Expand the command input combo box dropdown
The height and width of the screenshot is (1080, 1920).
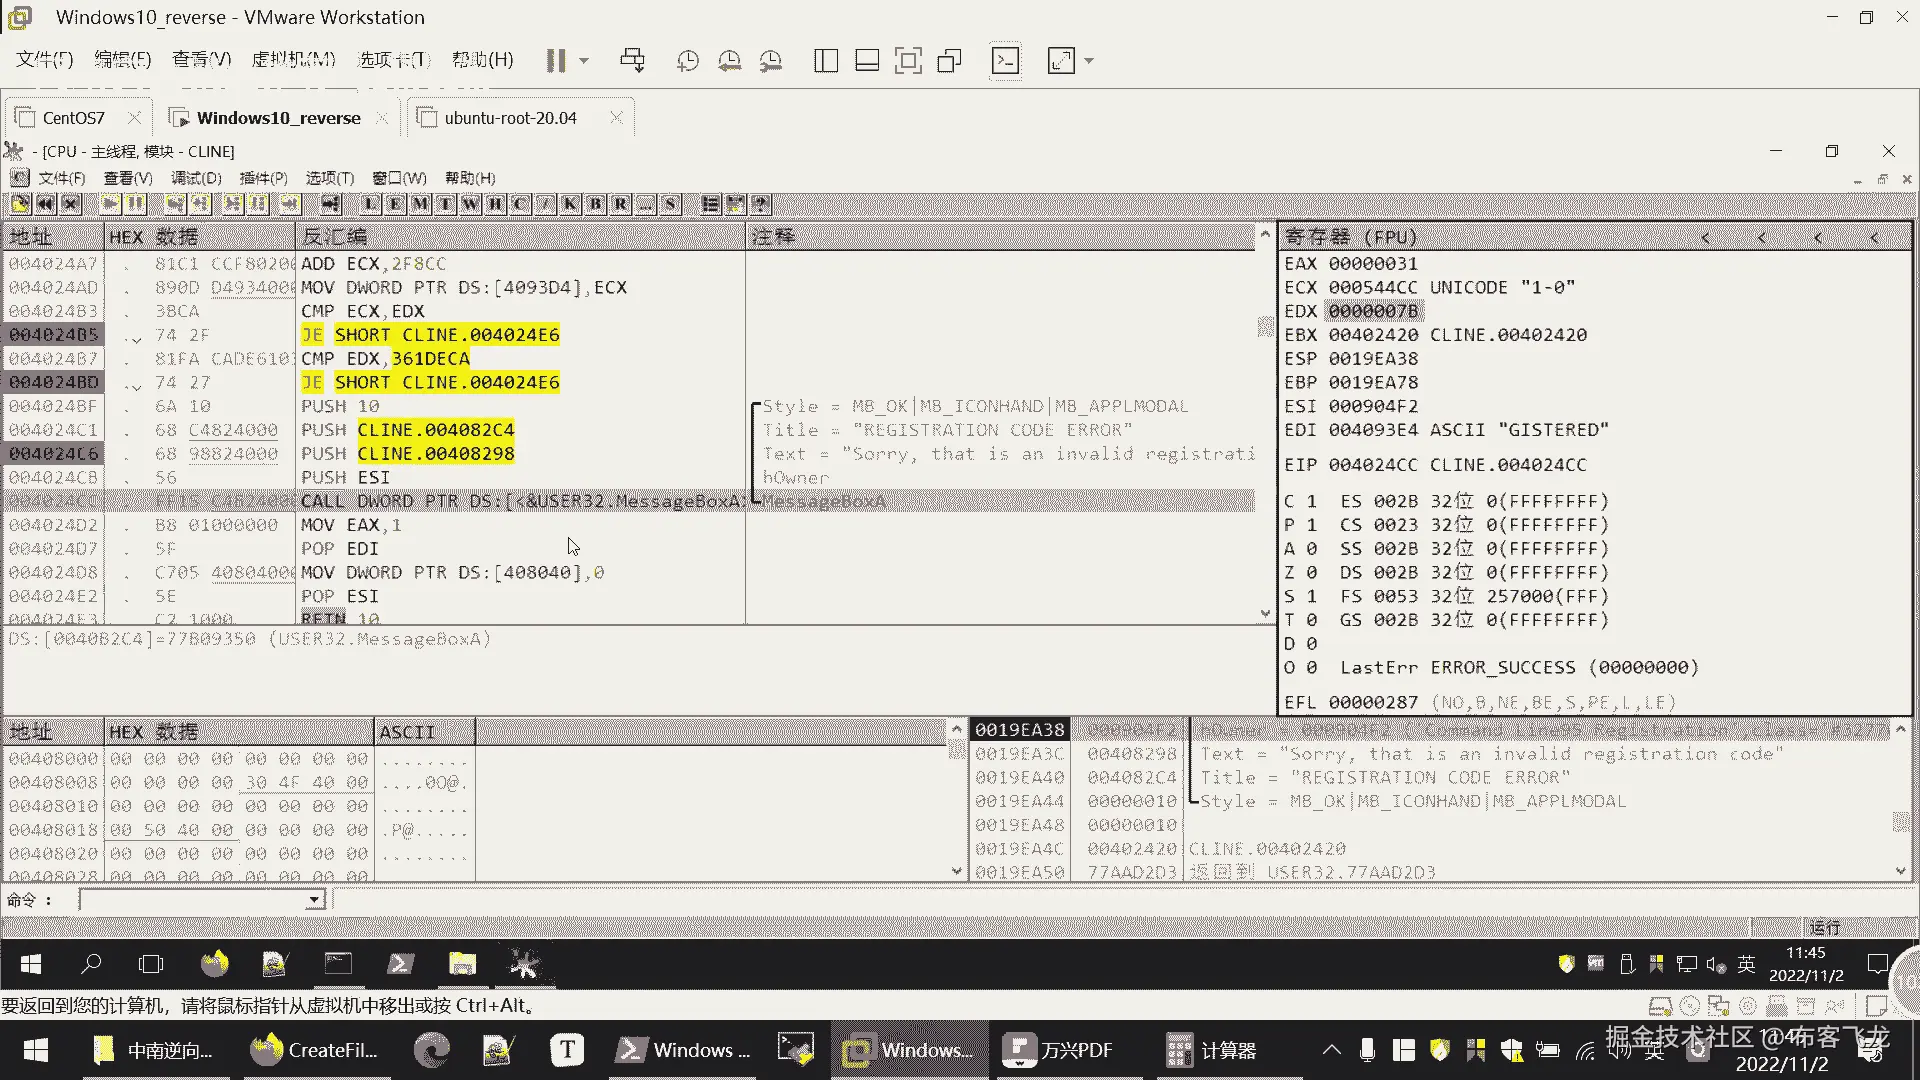[x=314, y=900]
